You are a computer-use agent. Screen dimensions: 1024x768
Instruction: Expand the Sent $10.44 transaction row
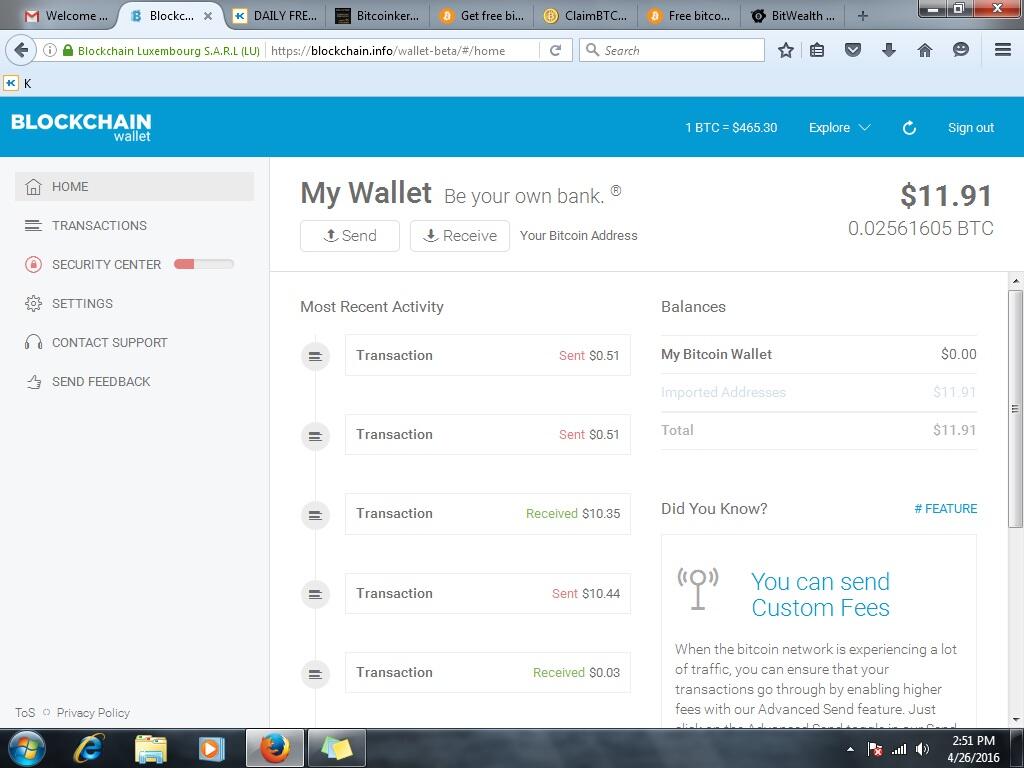(x=487, y=593)
